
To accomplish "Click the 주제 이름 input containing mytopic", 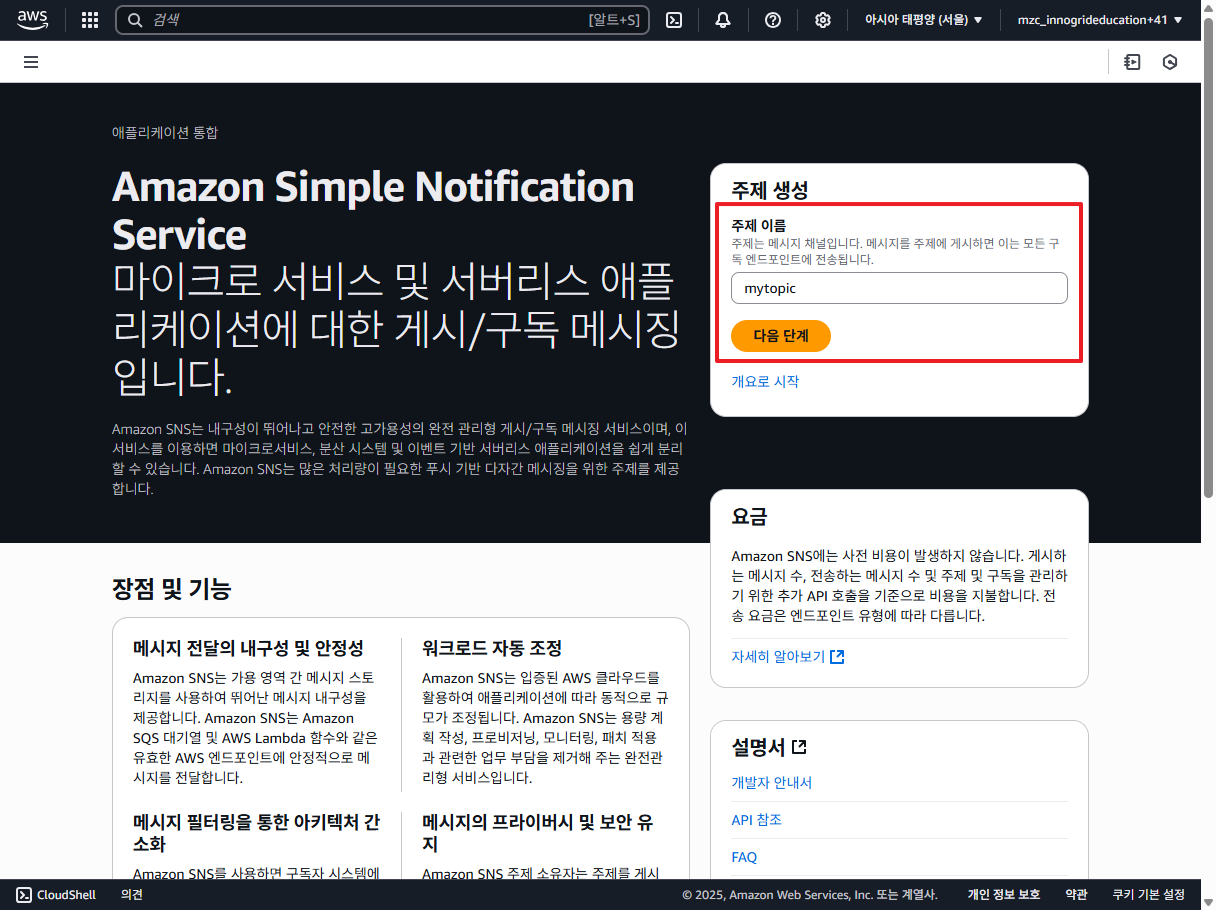I will pos(899,288).
